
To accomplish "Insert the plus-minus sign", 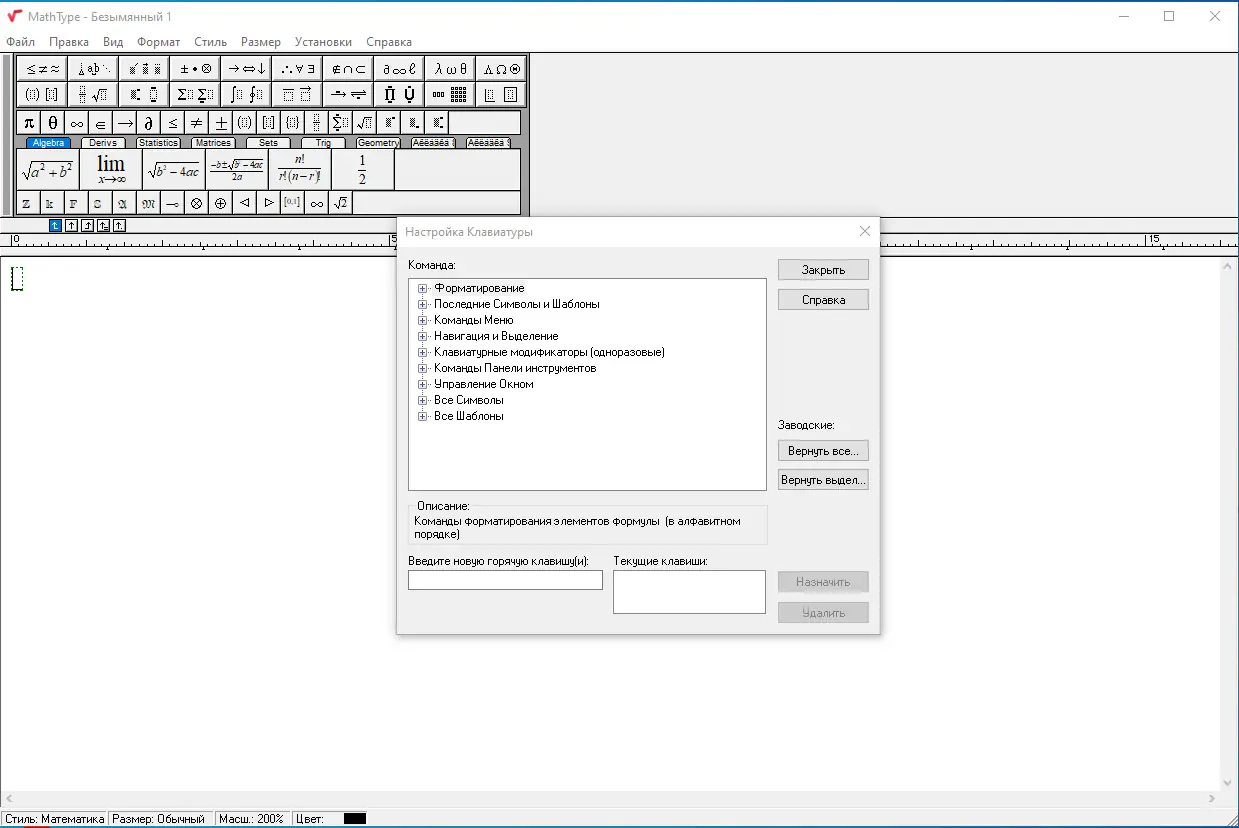I will (221, 123).
